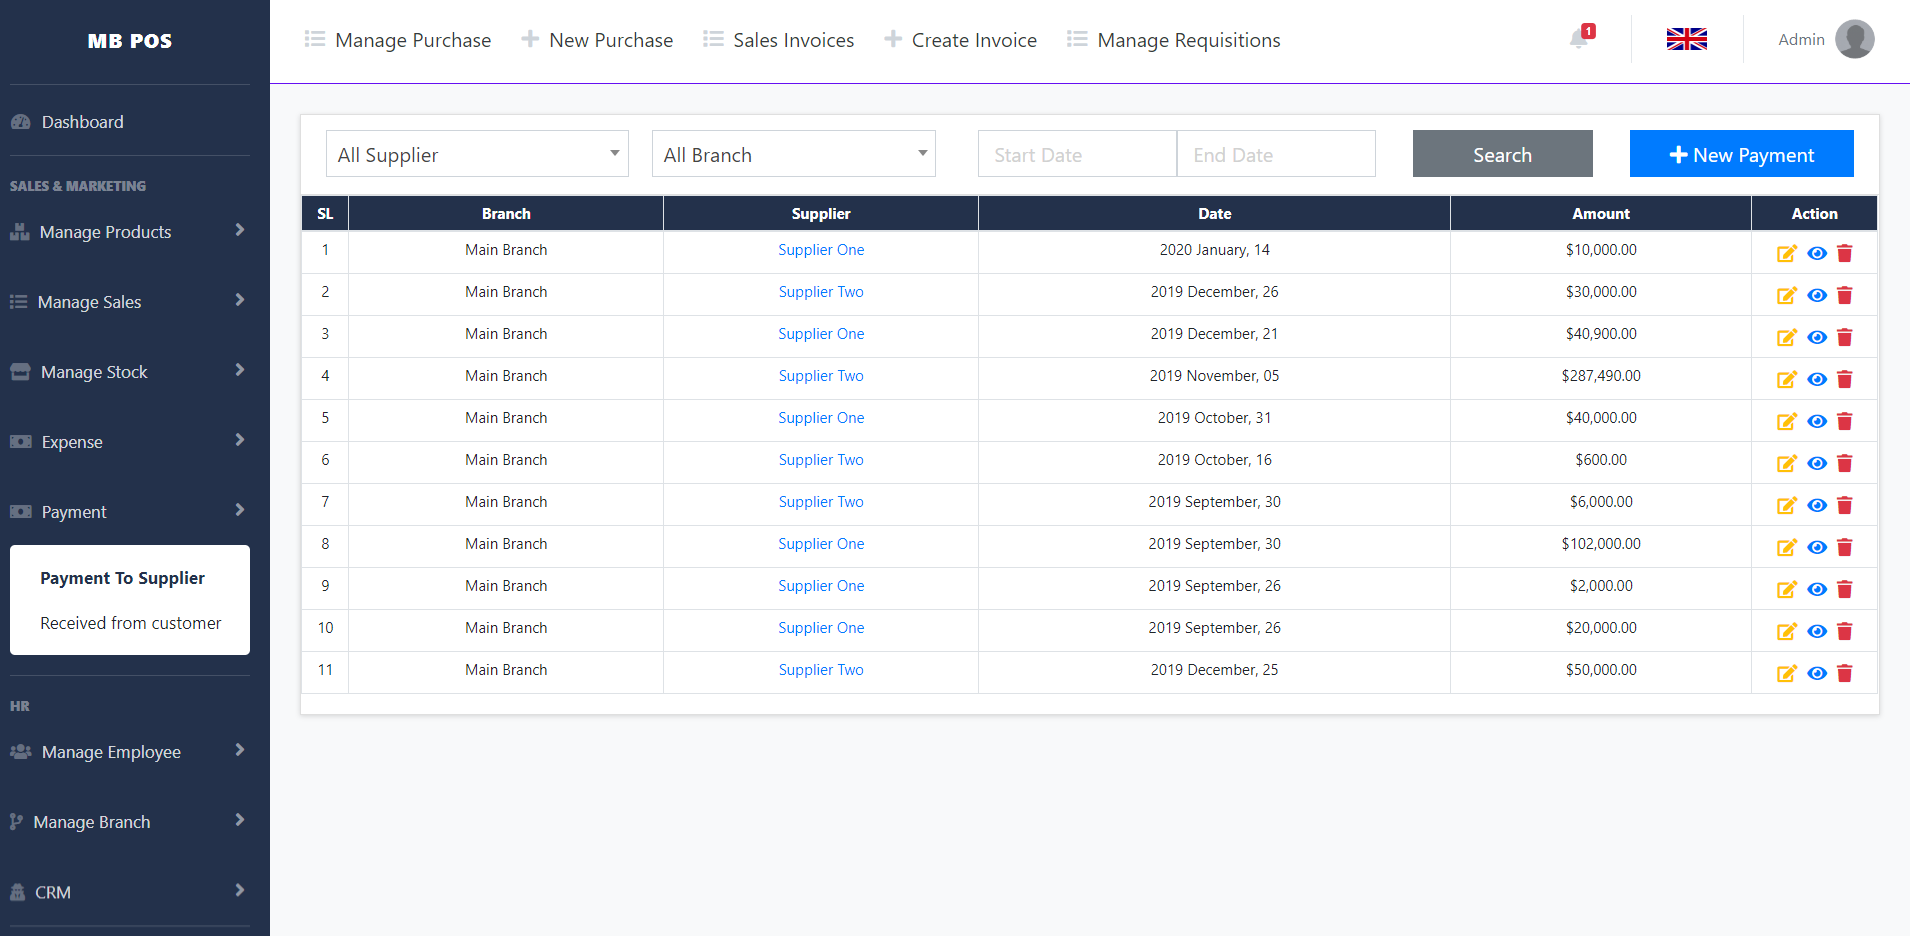
Task: Open Manage Requisitions from the top bar
Action: tap(1189, 40)
